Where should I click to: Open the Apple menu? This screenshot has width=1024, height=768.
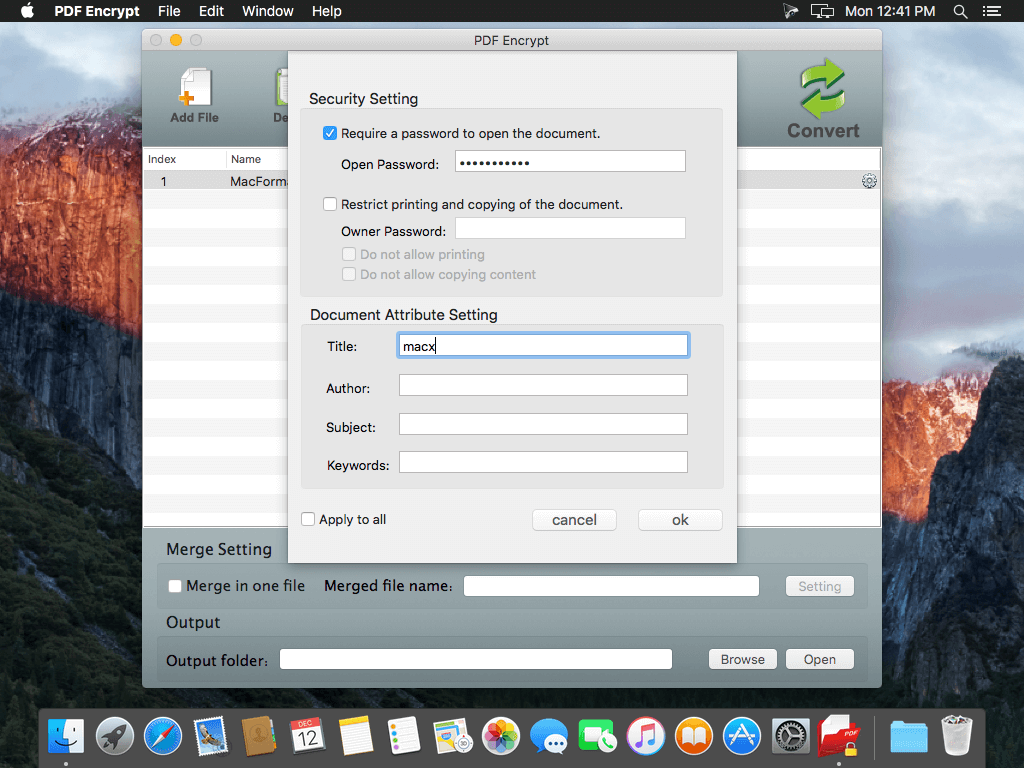pos(27,11)
